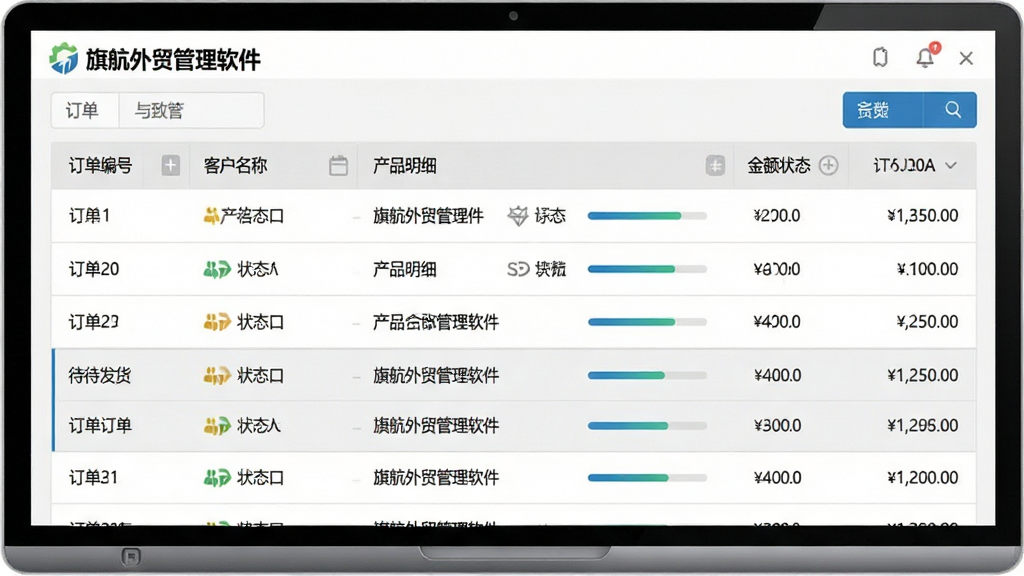Click the progress bar in 订单订单 row
Viewport: 1024px width, 576px height.
pos(647,426)
